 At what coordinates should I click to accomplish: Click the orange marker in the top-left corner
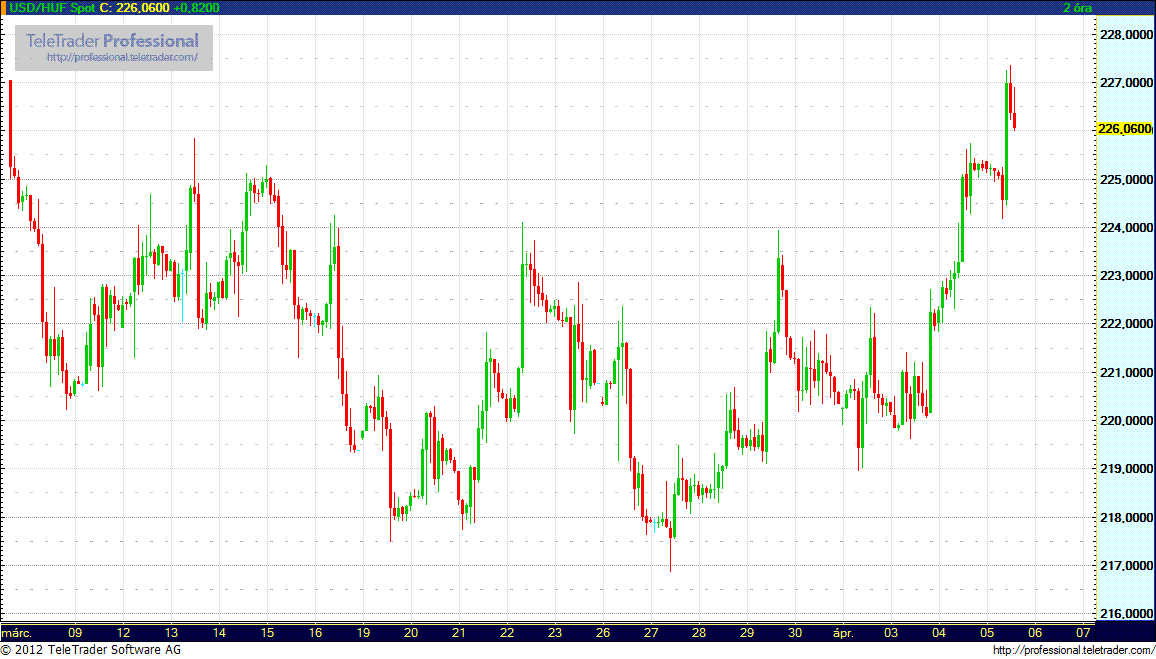(x=4, y=7)
